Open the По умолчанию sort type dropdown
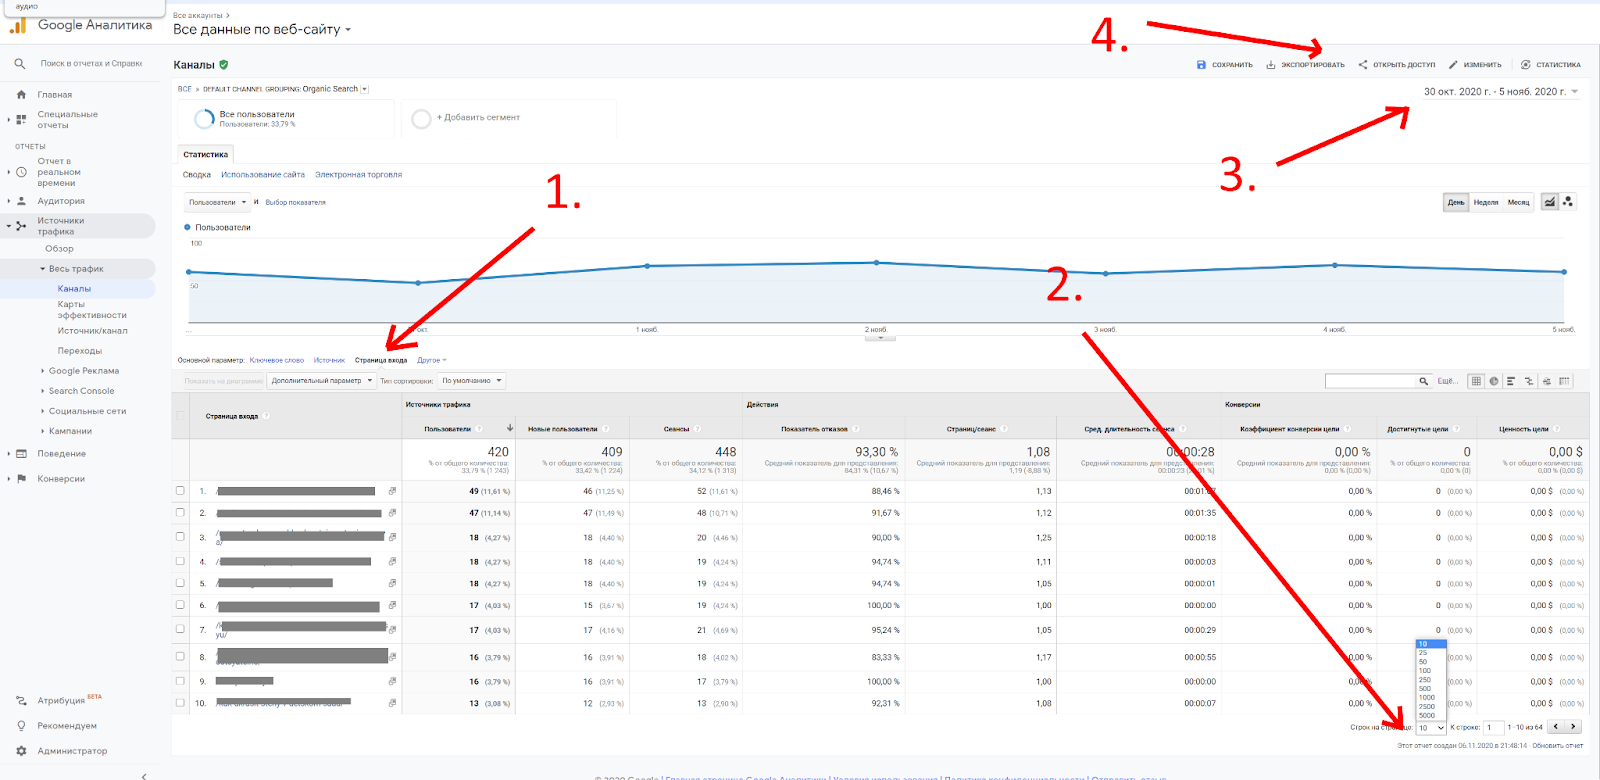 click(471, 381)
